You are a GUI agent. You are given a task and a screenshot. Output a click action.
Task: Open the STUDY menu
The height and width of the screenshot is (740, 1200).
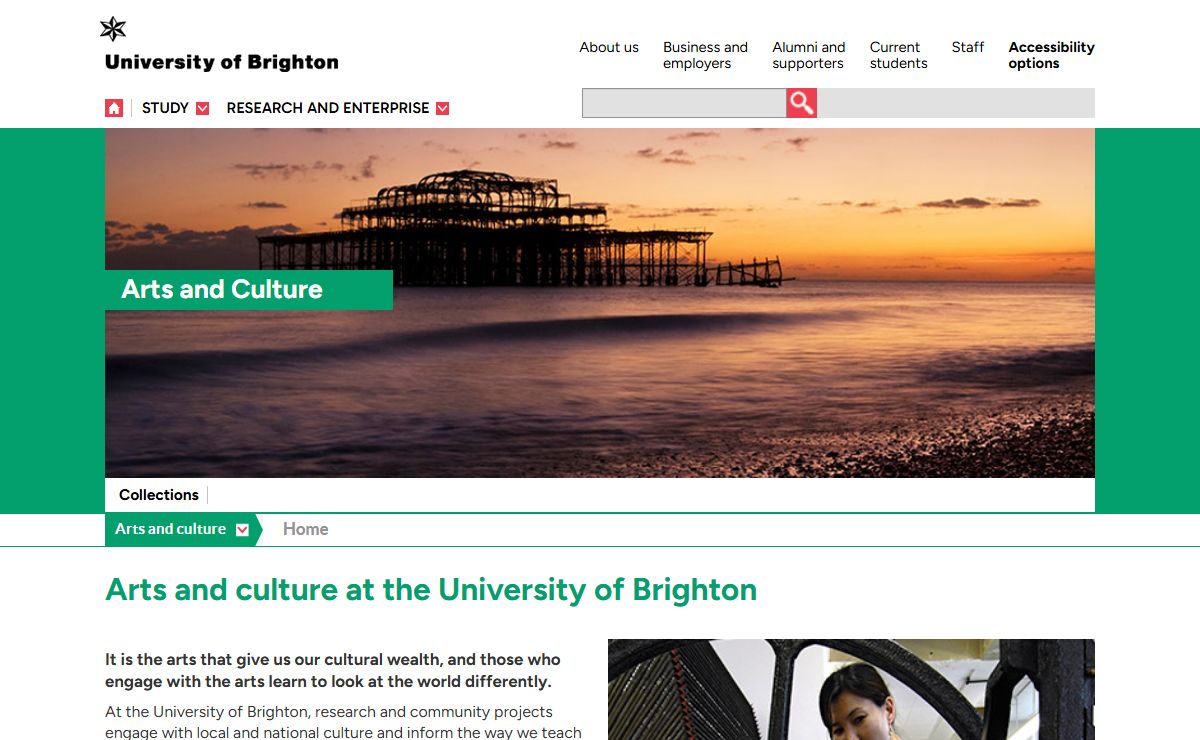click(x=165, y=108)
